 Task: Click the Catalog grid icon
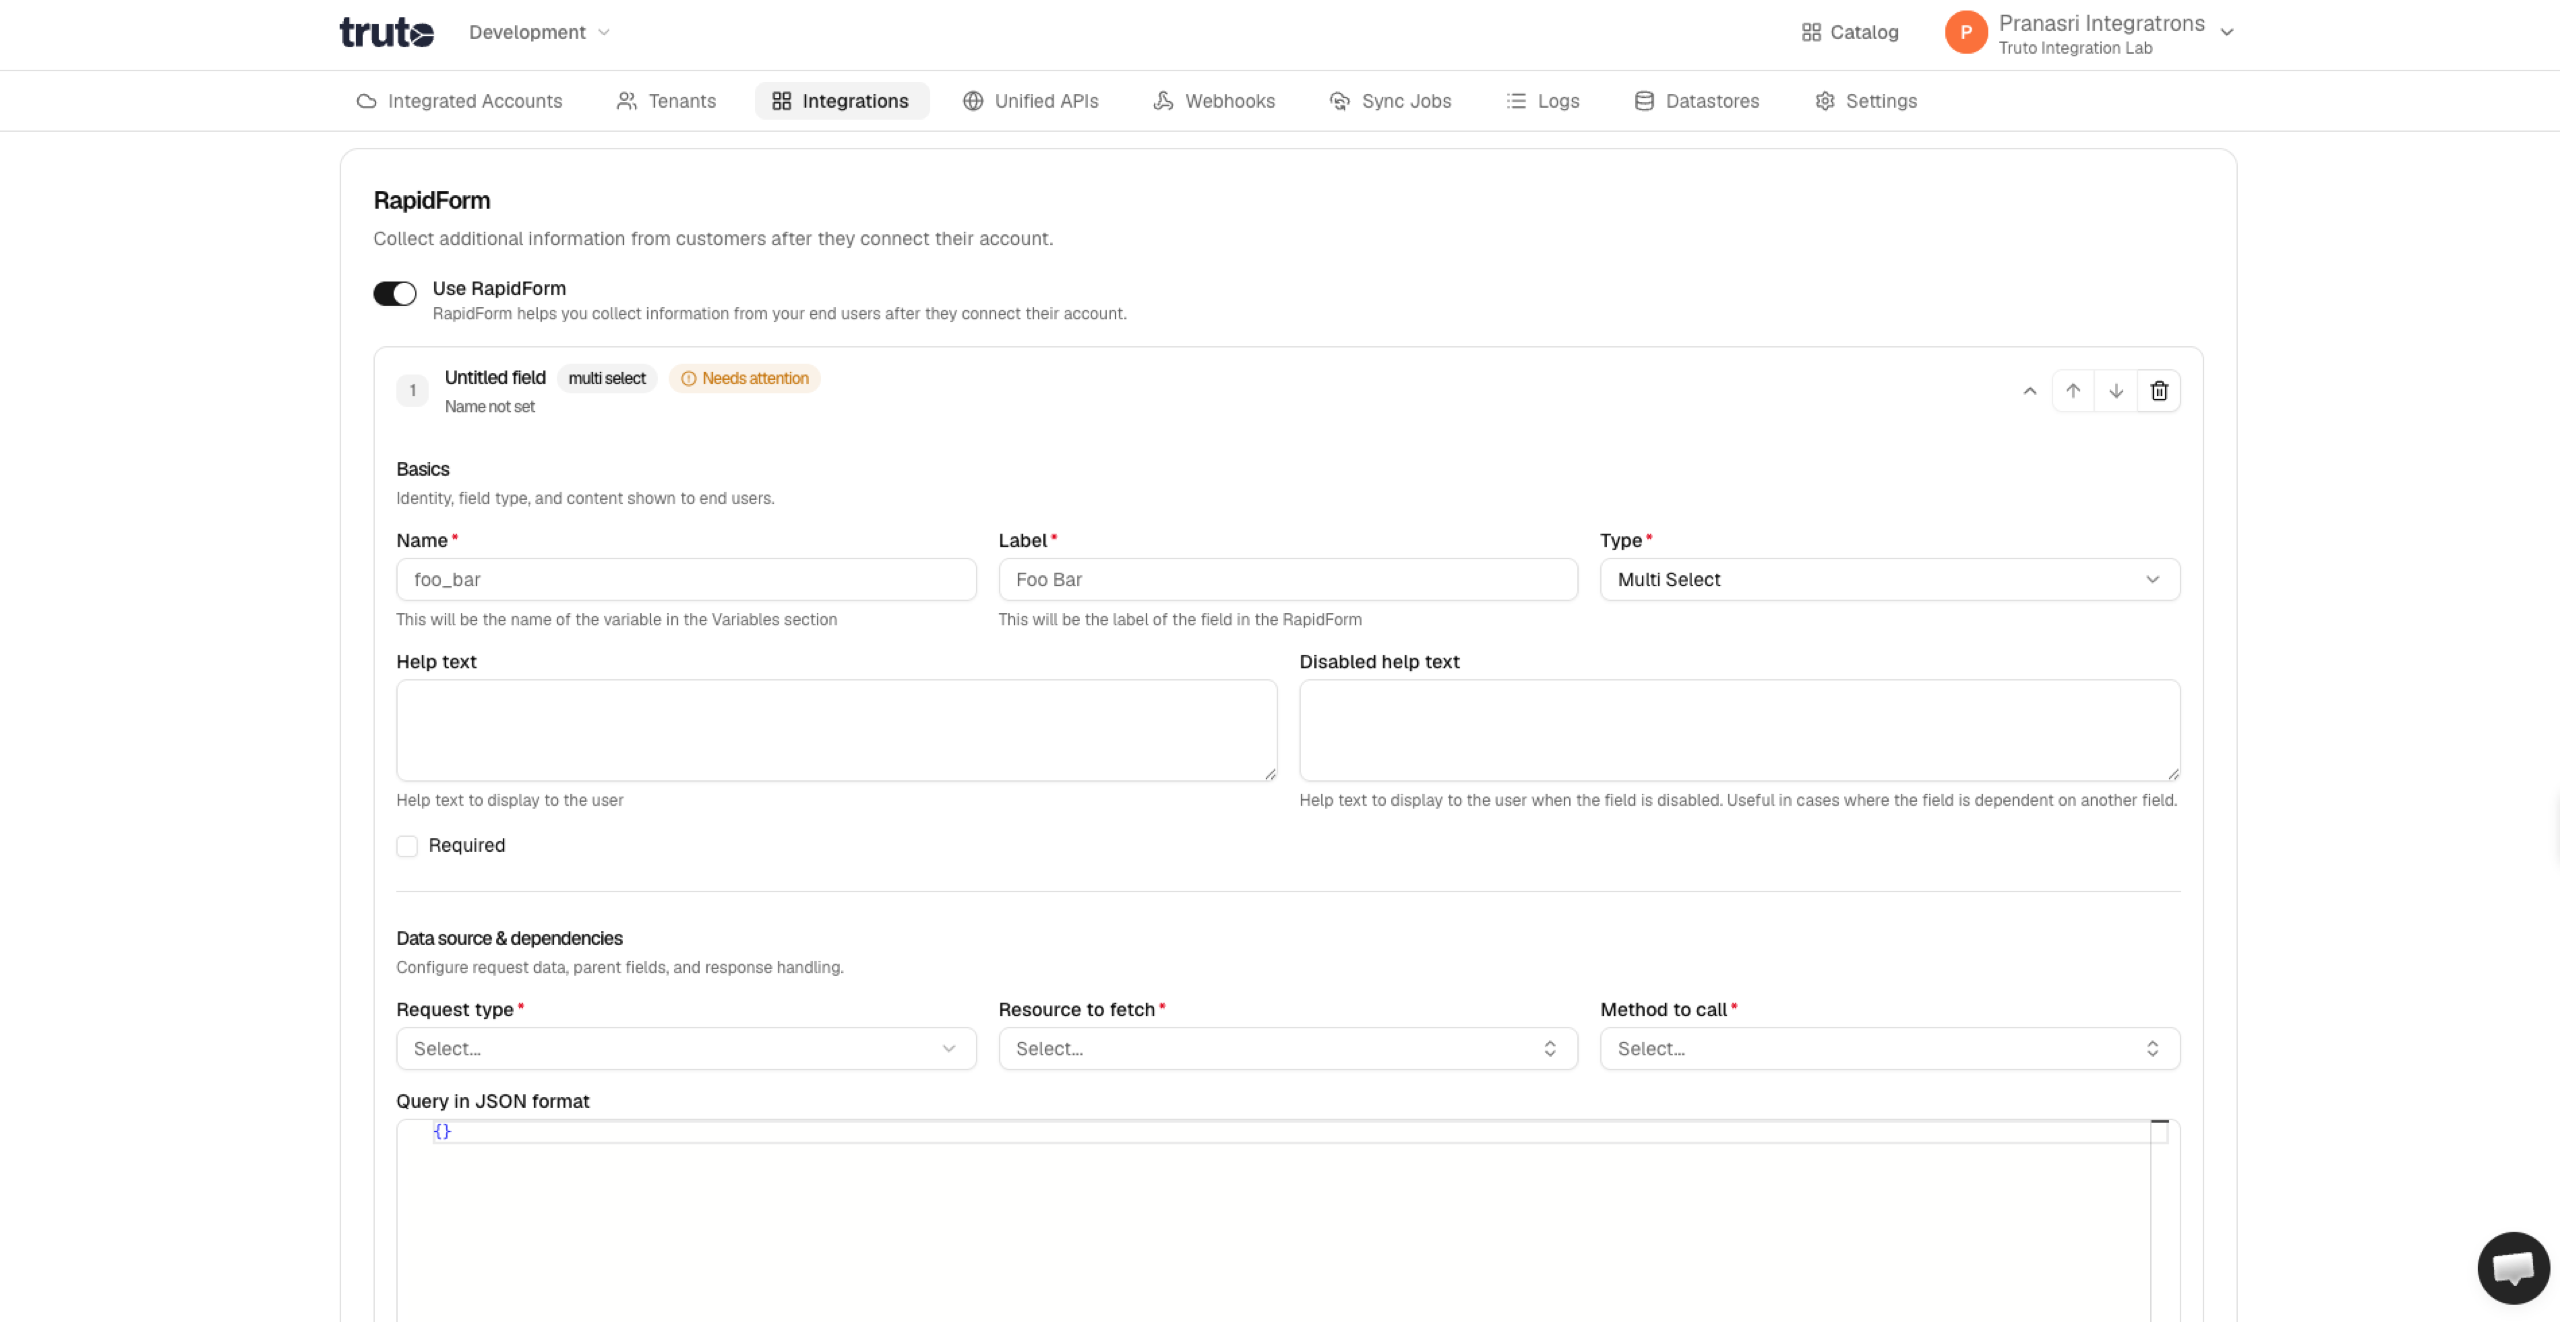coord(1811,32)
